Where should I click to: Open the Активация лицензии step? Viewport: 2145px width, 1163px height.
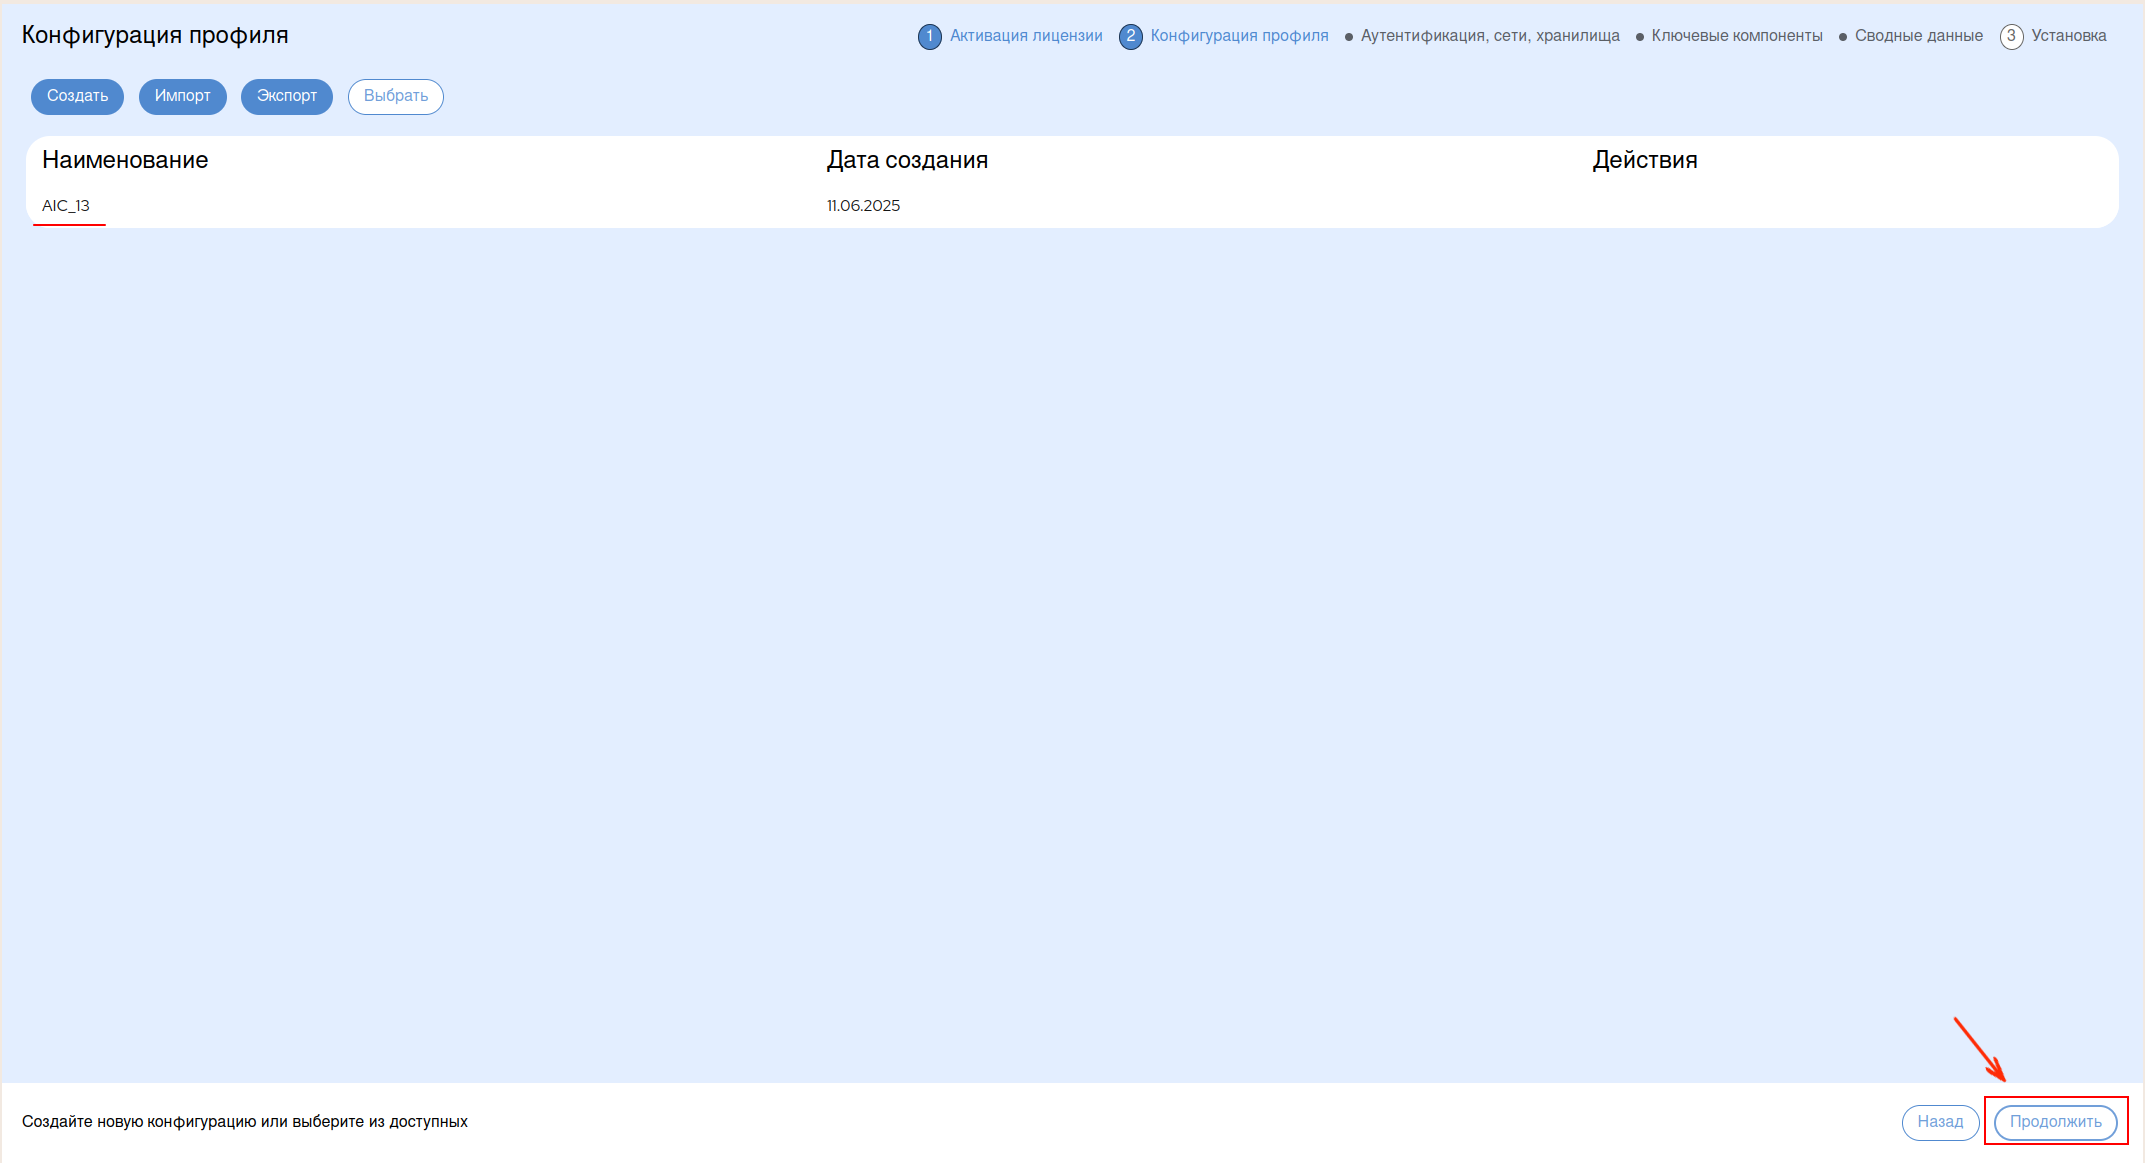tap(1026, 36)
